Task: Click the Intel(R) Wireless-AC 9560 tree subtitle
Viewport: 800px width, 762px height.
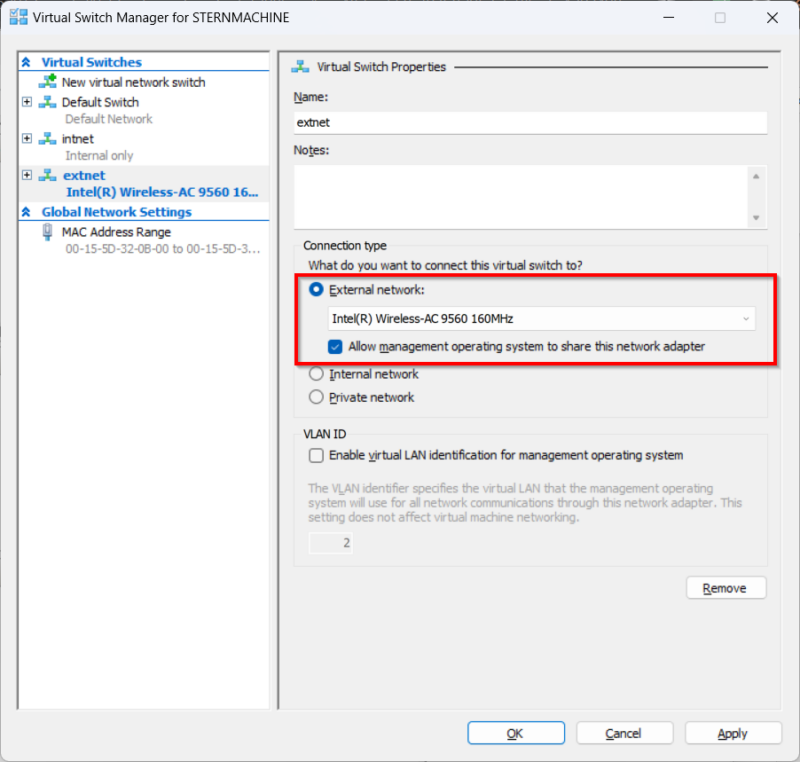Action: [162, 192]
